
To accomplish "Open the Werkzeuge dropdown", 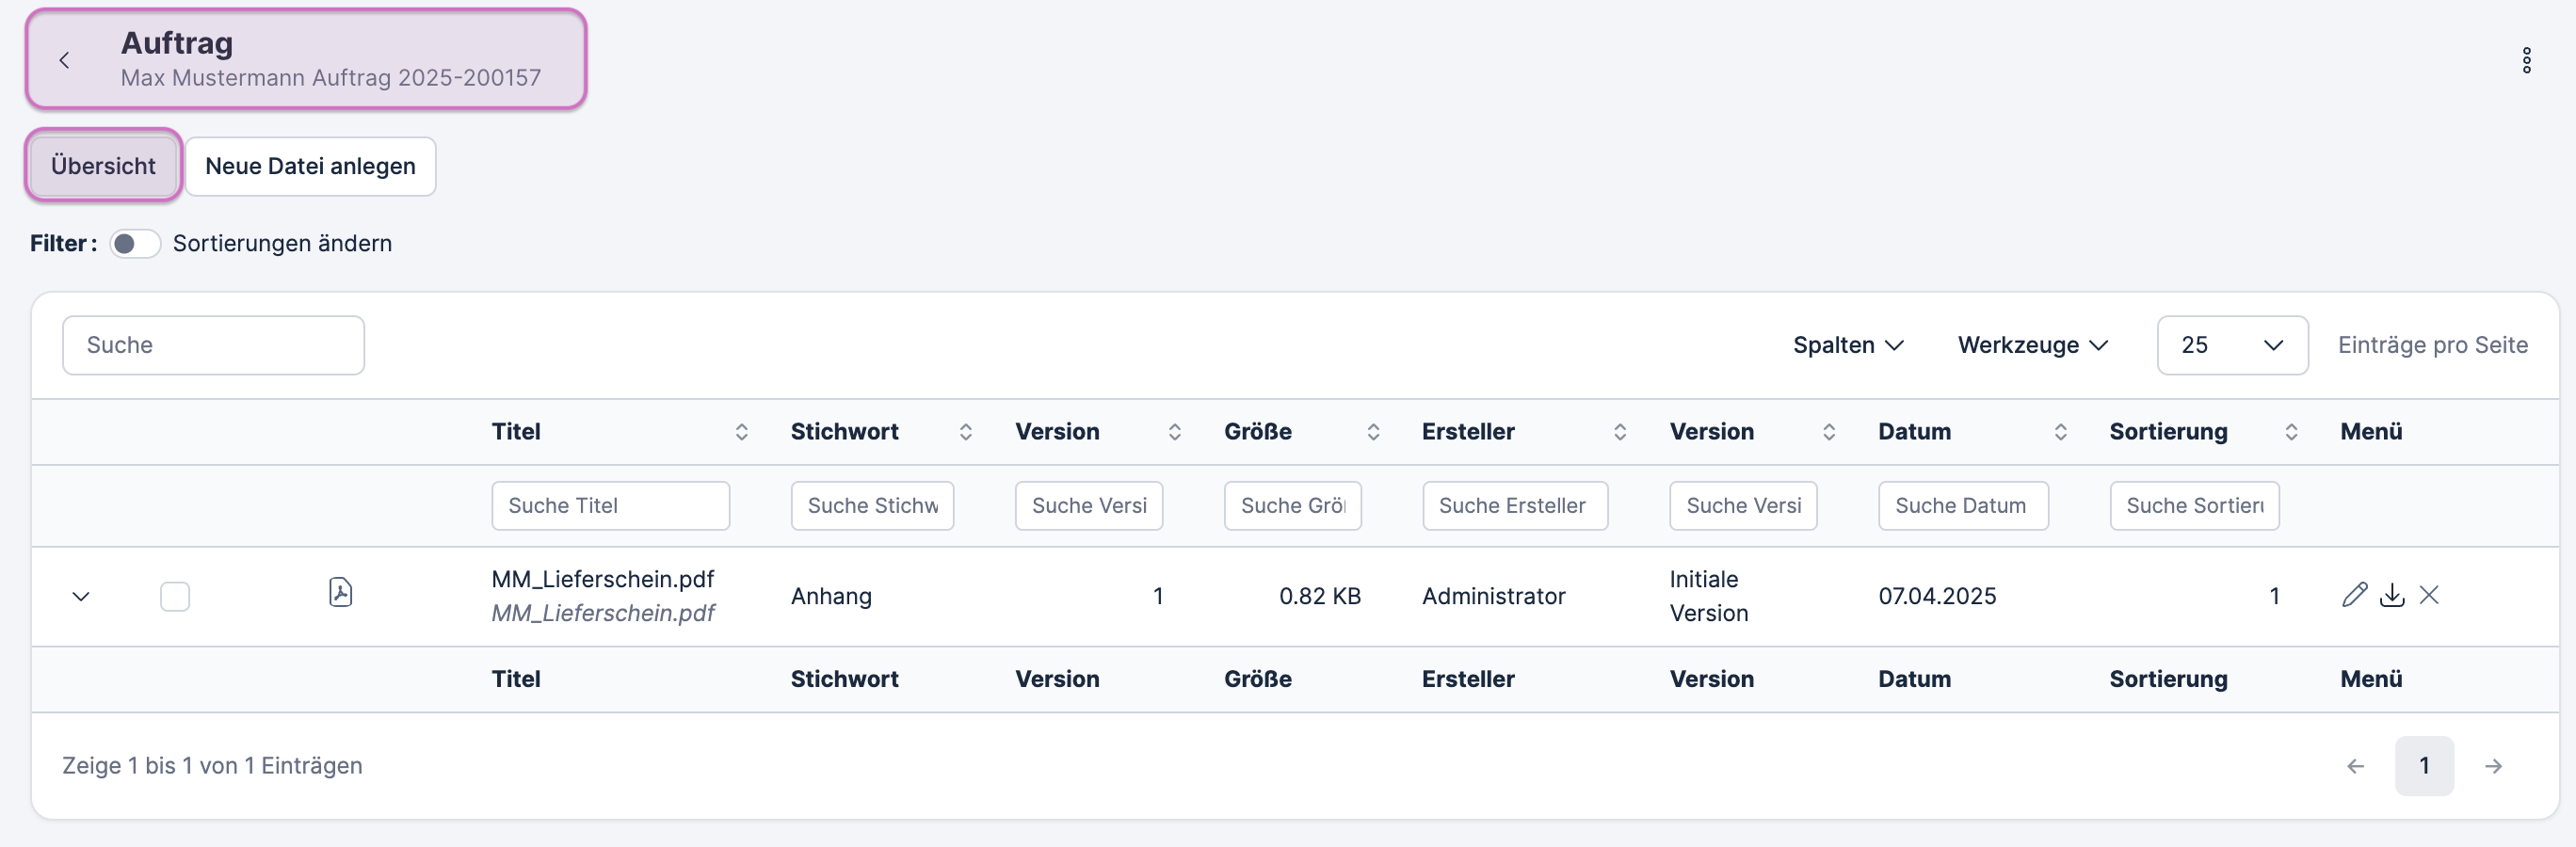I will (2032, 345).
